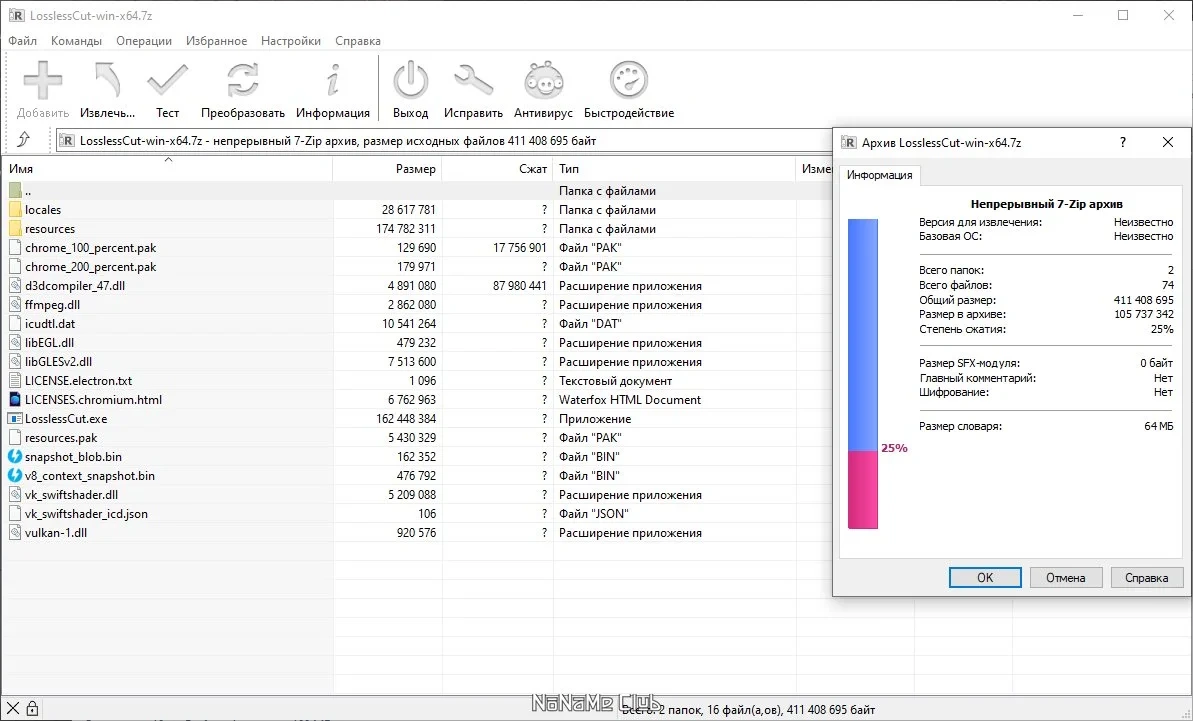Image resolution: width=1193 pixels, height=721 pixels.
Task: Show archive Информация via toolbar icon
Action: point(332,80)
